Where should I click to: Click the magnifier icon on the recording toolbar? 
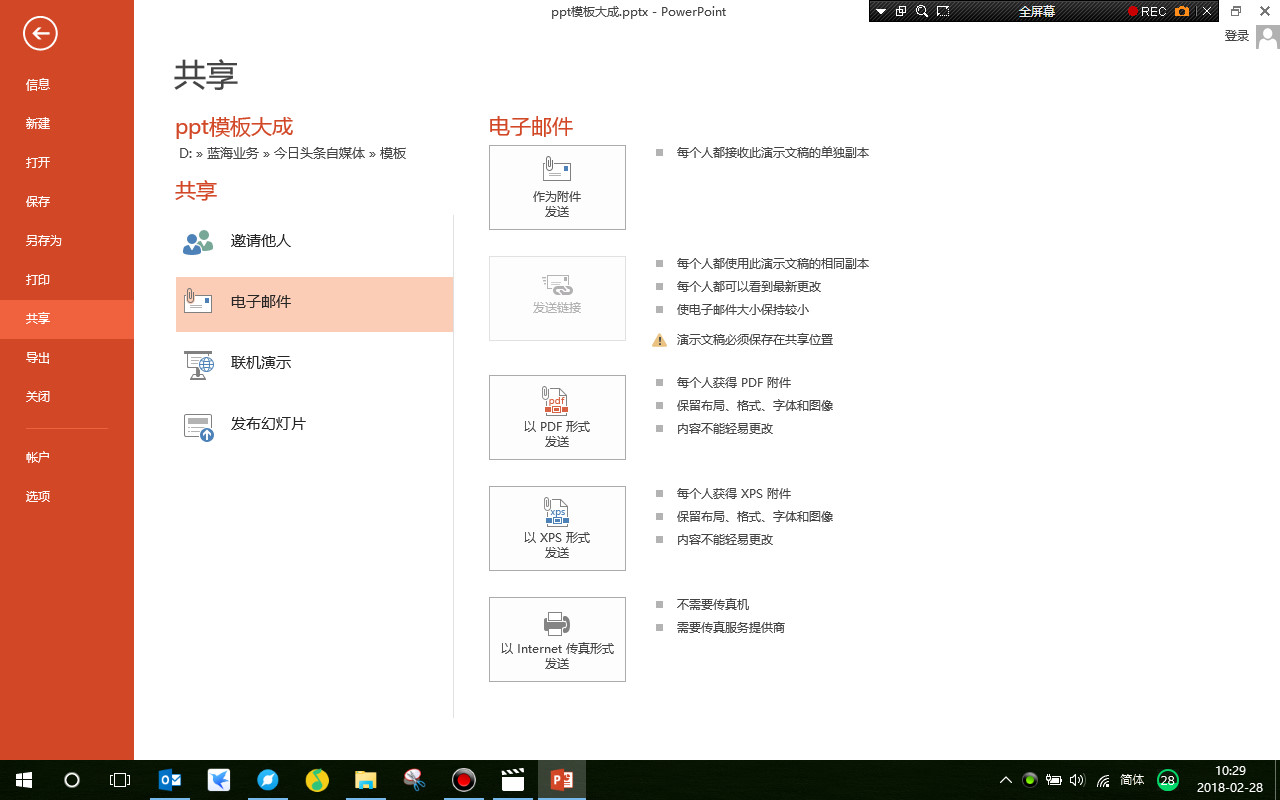point(921,11)
